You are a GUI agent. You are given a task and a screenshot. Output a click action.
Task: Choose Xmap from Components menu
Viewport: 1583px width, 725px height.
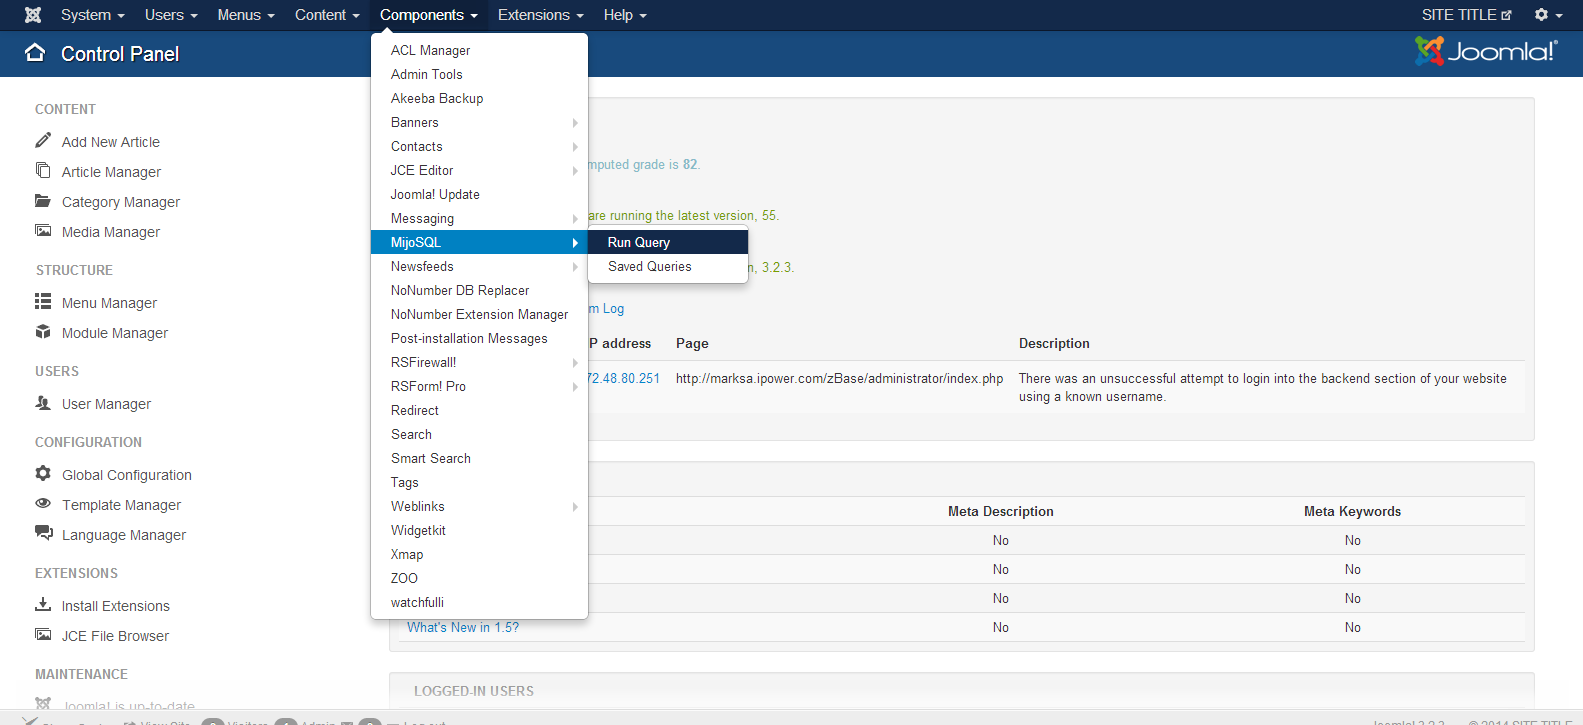pos(479,554)
